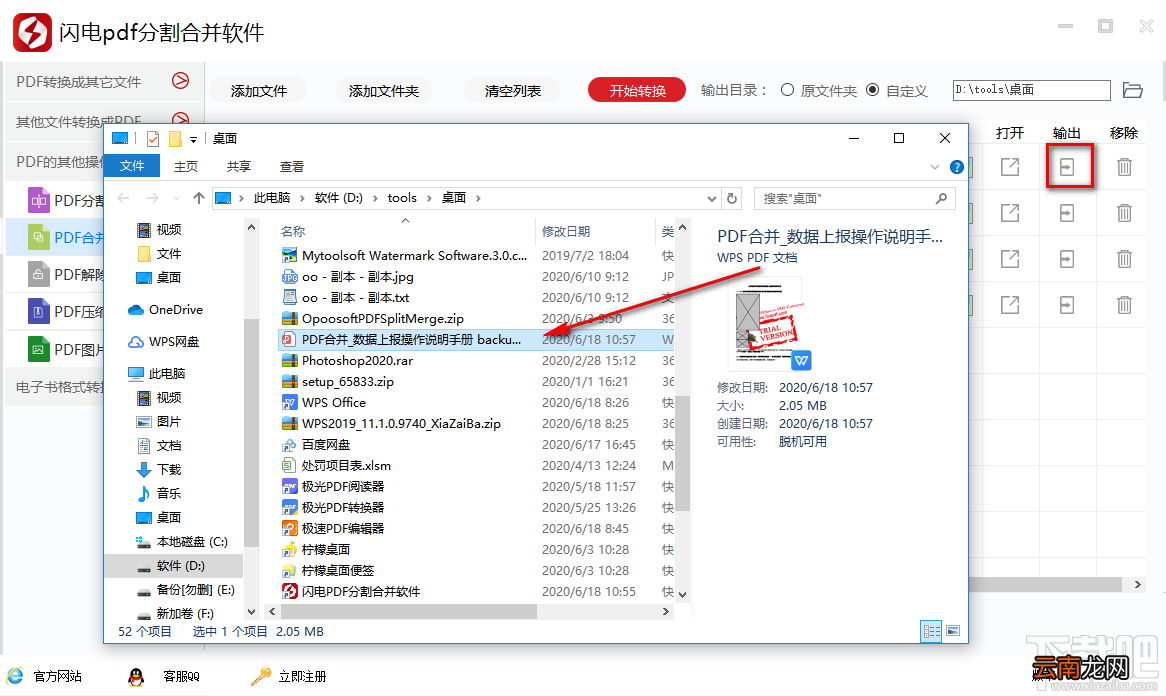
Task: Click the open-file icon in the second row
Action: pyautogui.click(x=1010, y=213)
